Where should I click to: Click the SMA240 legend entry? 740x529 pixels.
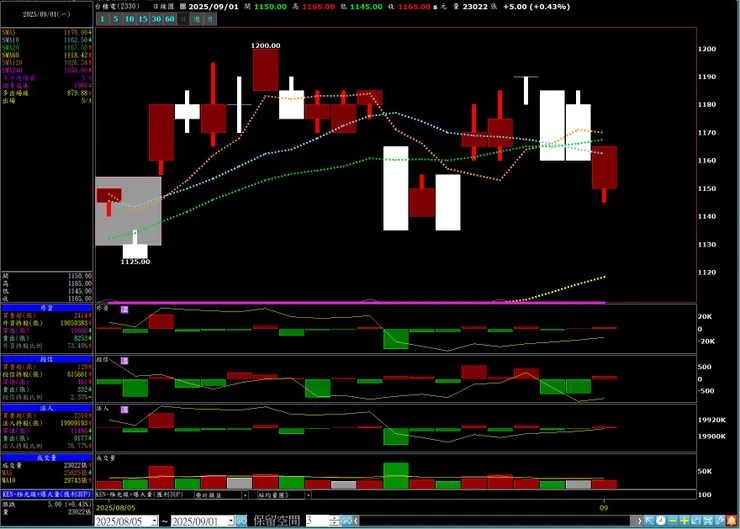tap(46, 70)
